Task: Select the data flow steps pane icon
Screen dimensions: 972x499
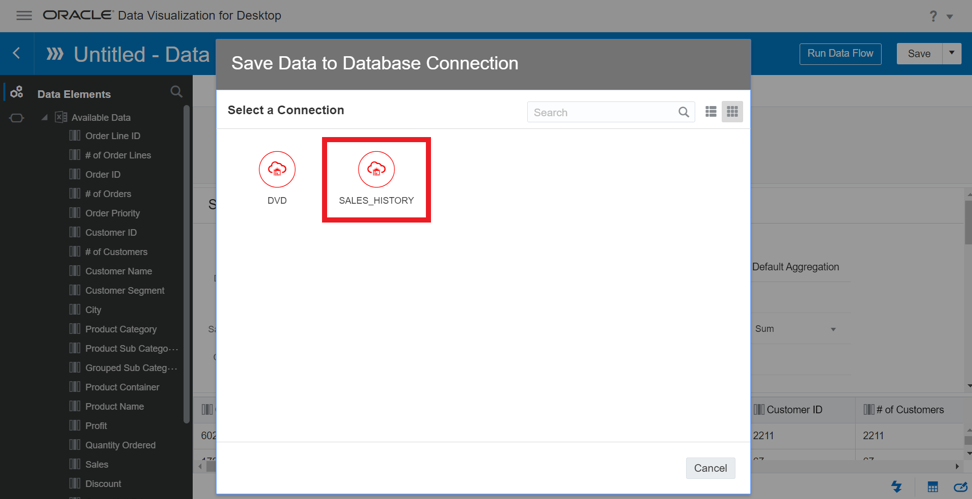Action: [17, 118]
